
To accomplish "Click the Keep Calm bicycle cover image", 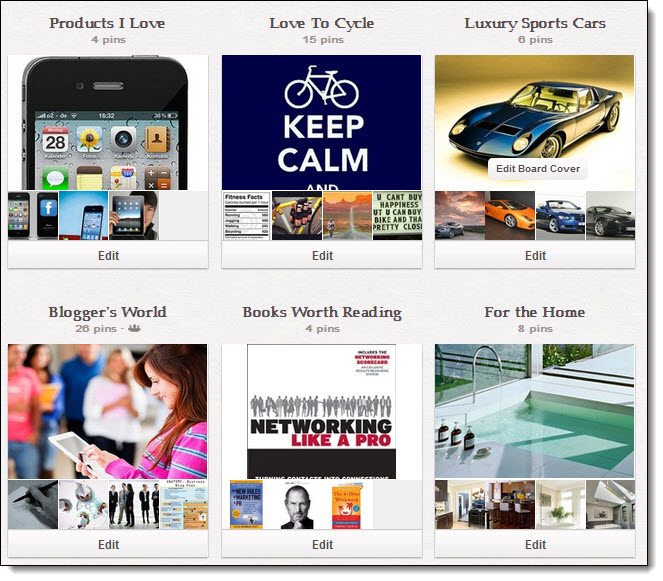I will [x=321, y=122].
